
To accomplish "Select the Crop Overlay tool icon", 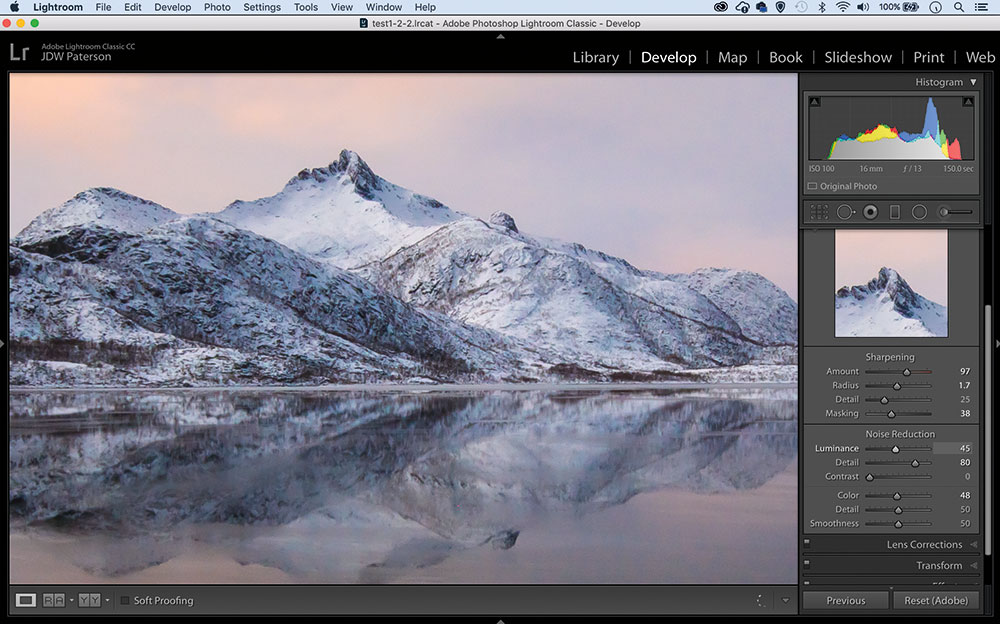I will pyautogui.click(x=819, y=212).
